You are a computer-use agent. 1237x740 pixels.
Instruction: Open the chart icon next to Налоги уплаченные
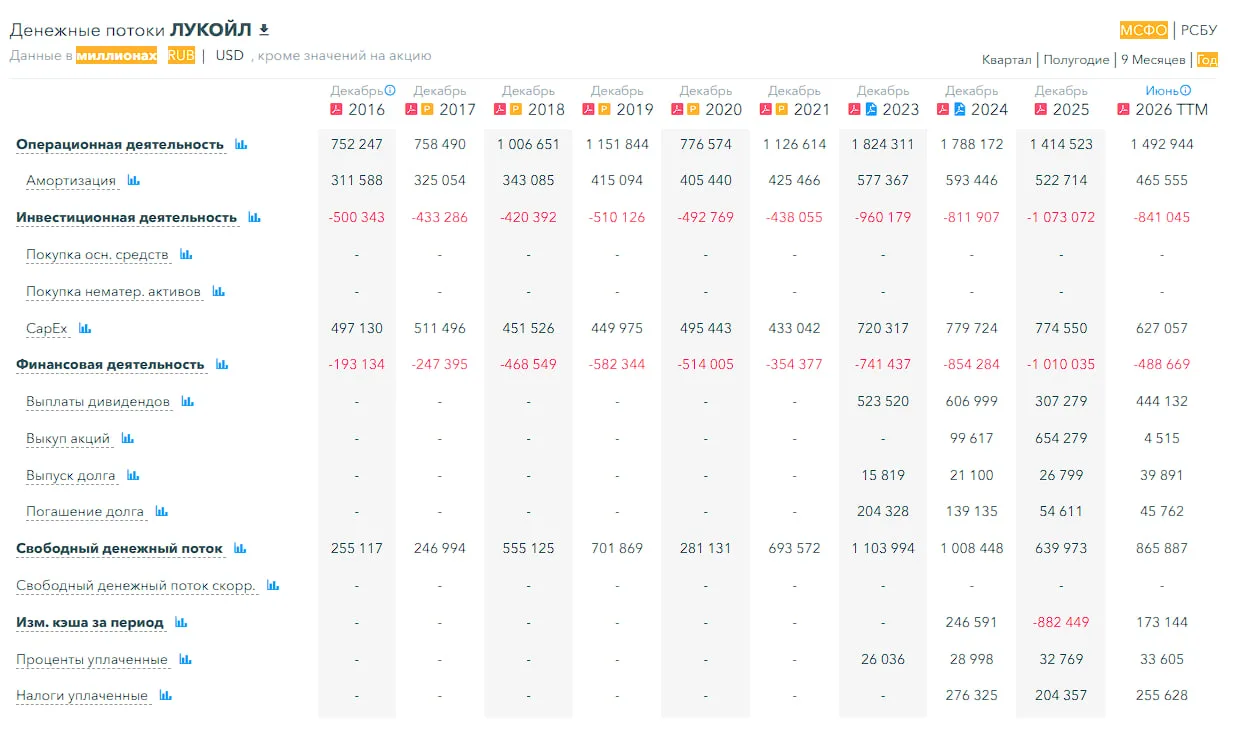click(x=165, y=695)
